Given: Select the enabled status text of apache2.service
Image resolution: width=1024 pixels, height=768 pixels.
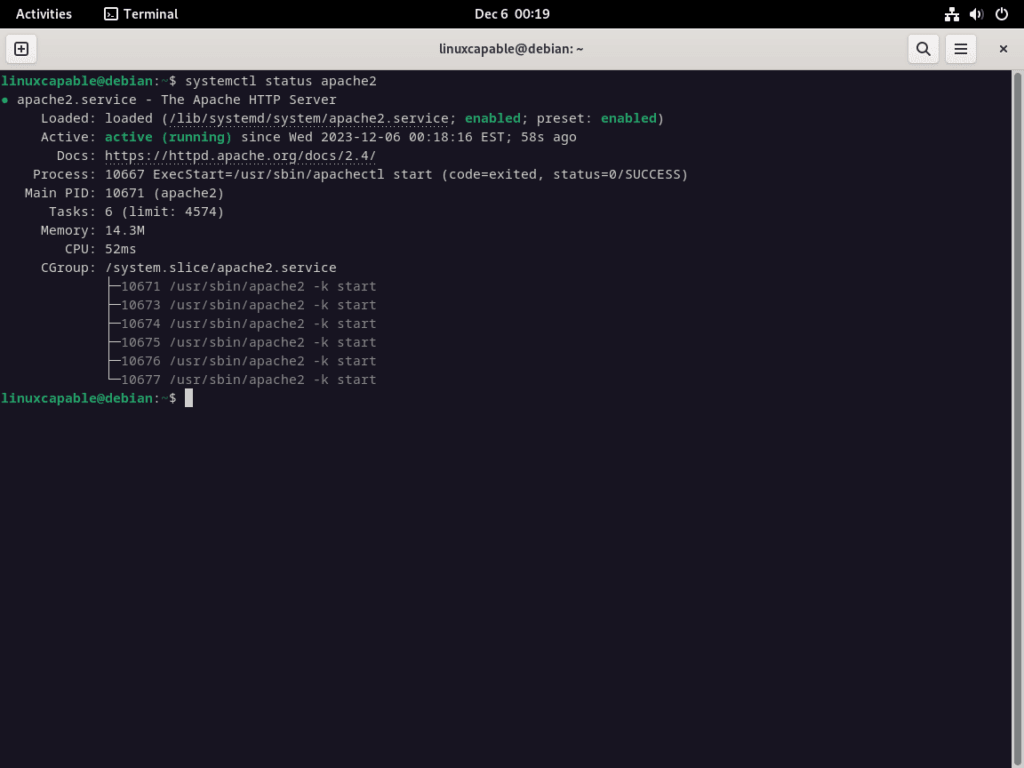Looking at the screenshot, I should tap(492, 118).
